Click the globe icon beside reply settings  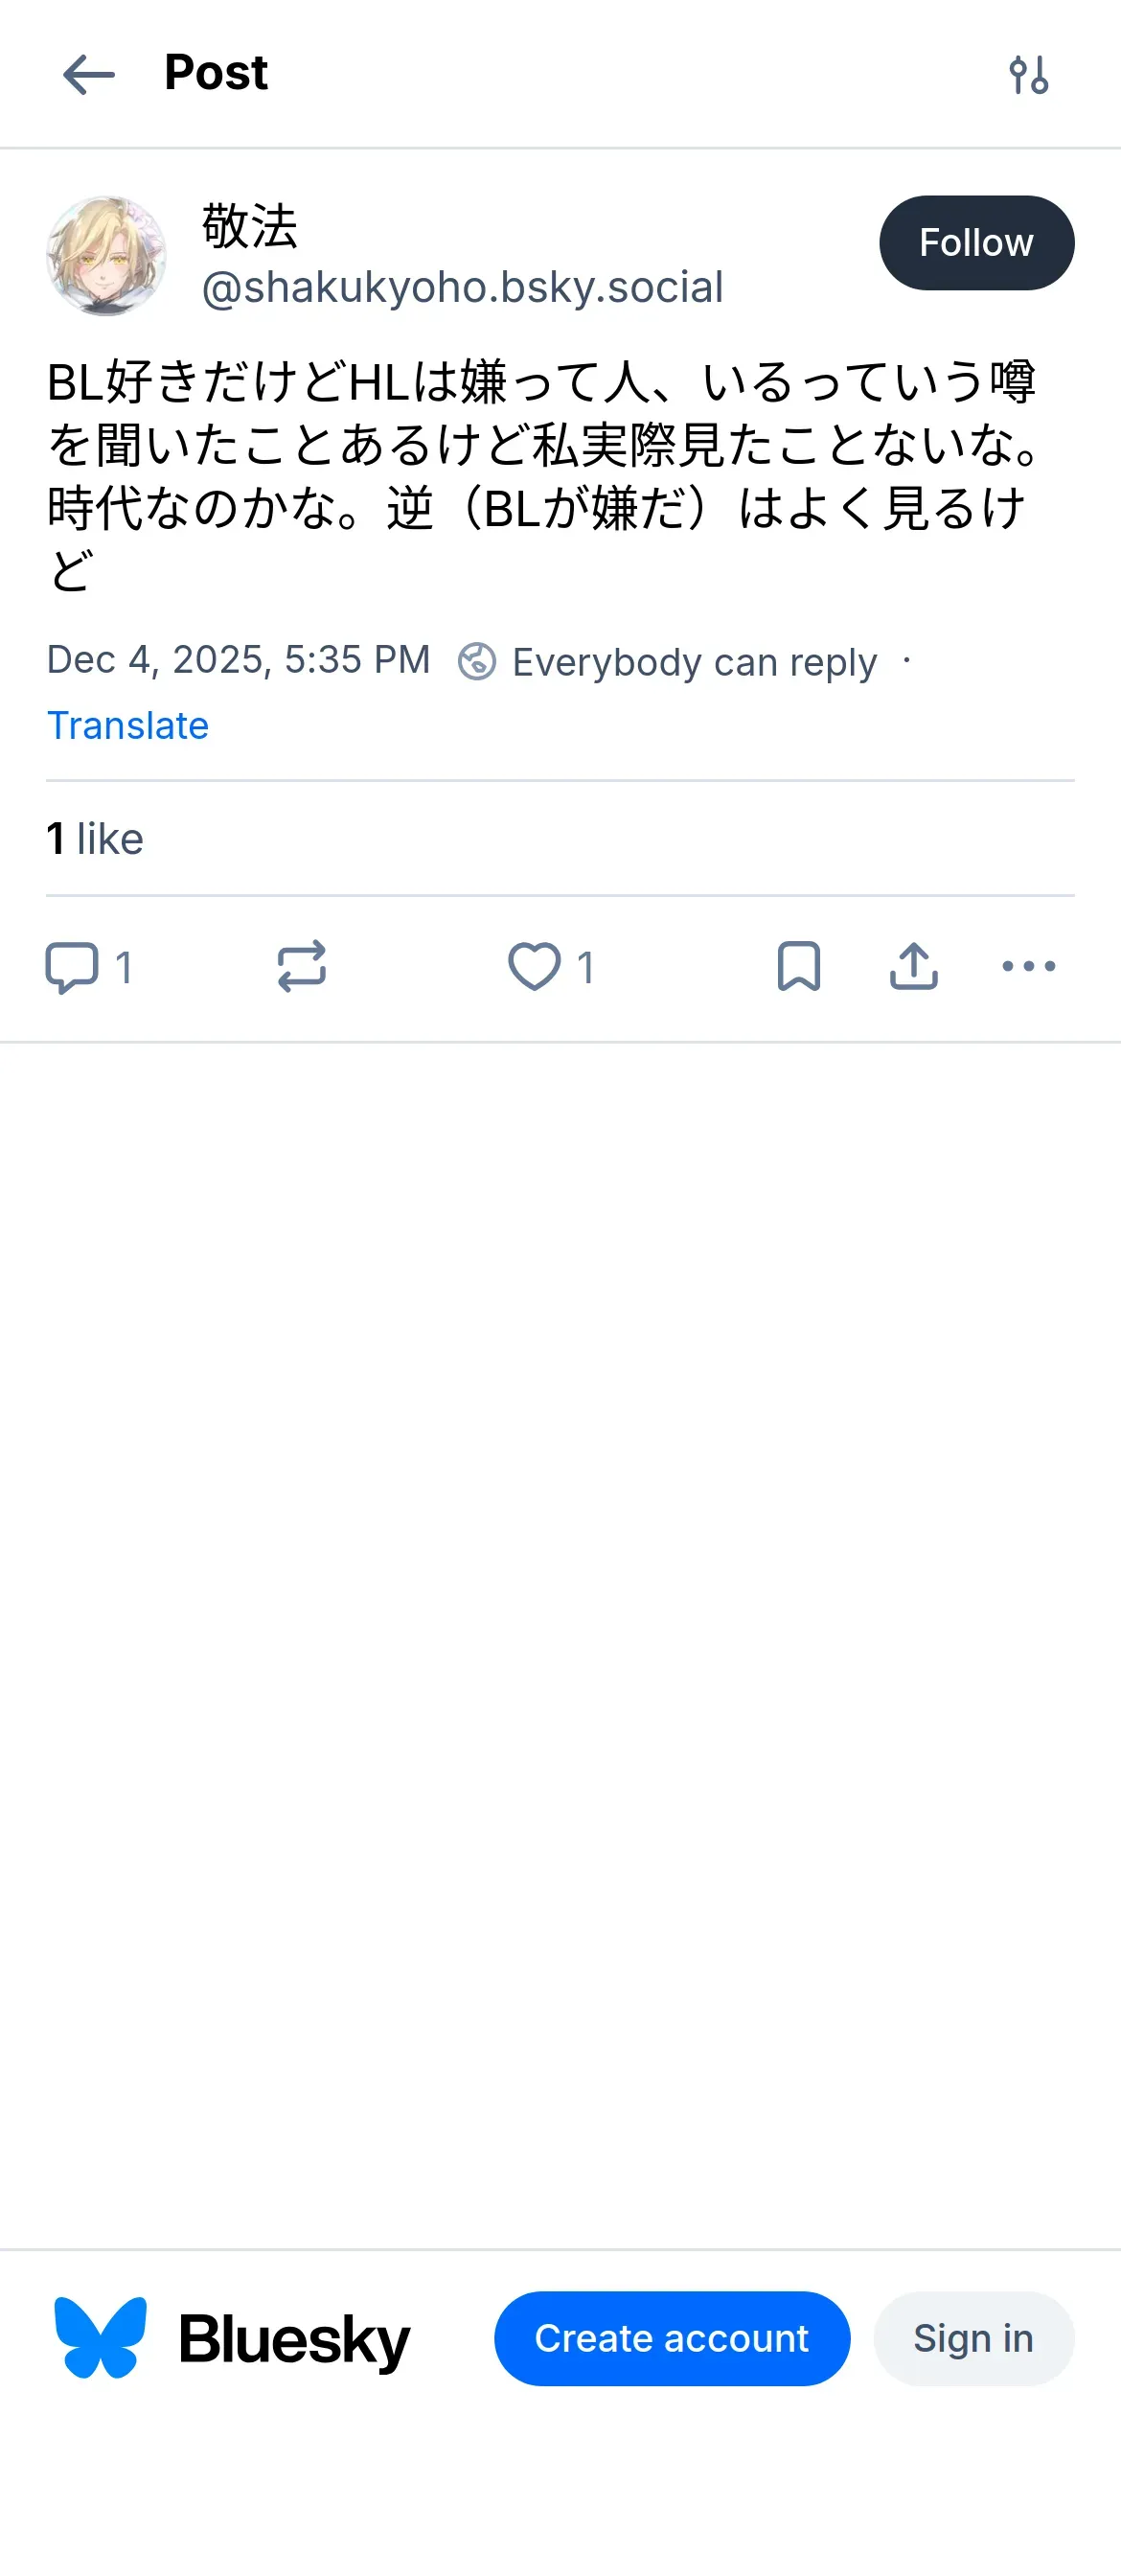[x=477, y=662]
